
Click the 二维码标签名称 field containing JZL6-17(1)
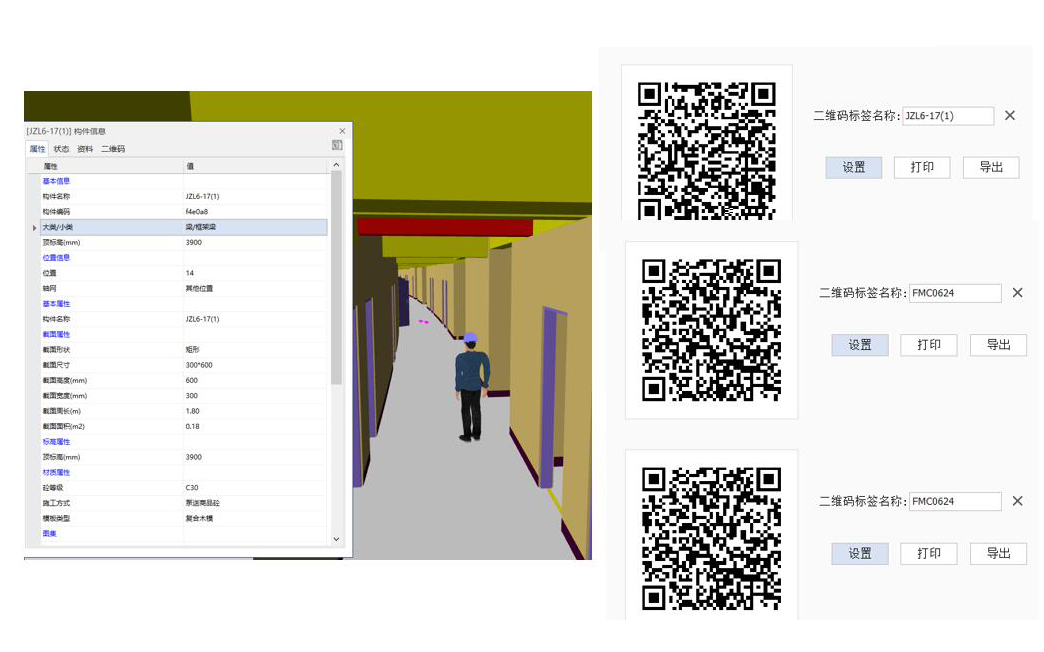pos(948,115)
